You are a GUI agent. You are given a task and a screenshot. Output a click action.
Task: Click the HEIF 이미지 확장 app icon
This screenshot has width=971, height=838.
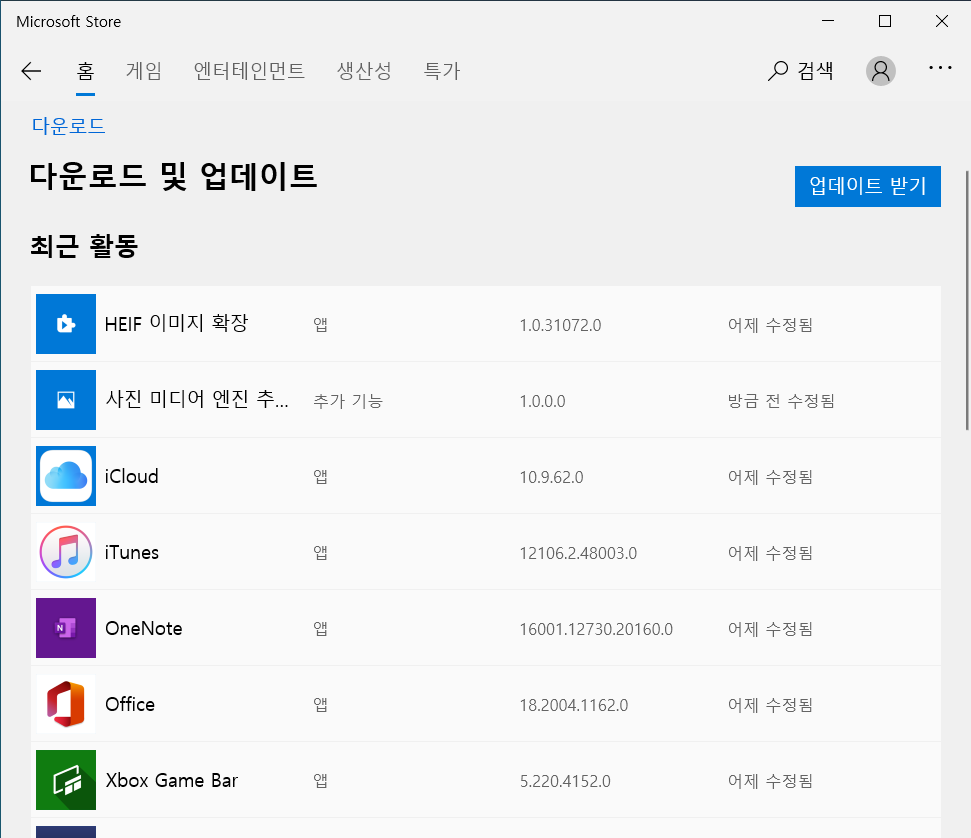coord(66,324)
